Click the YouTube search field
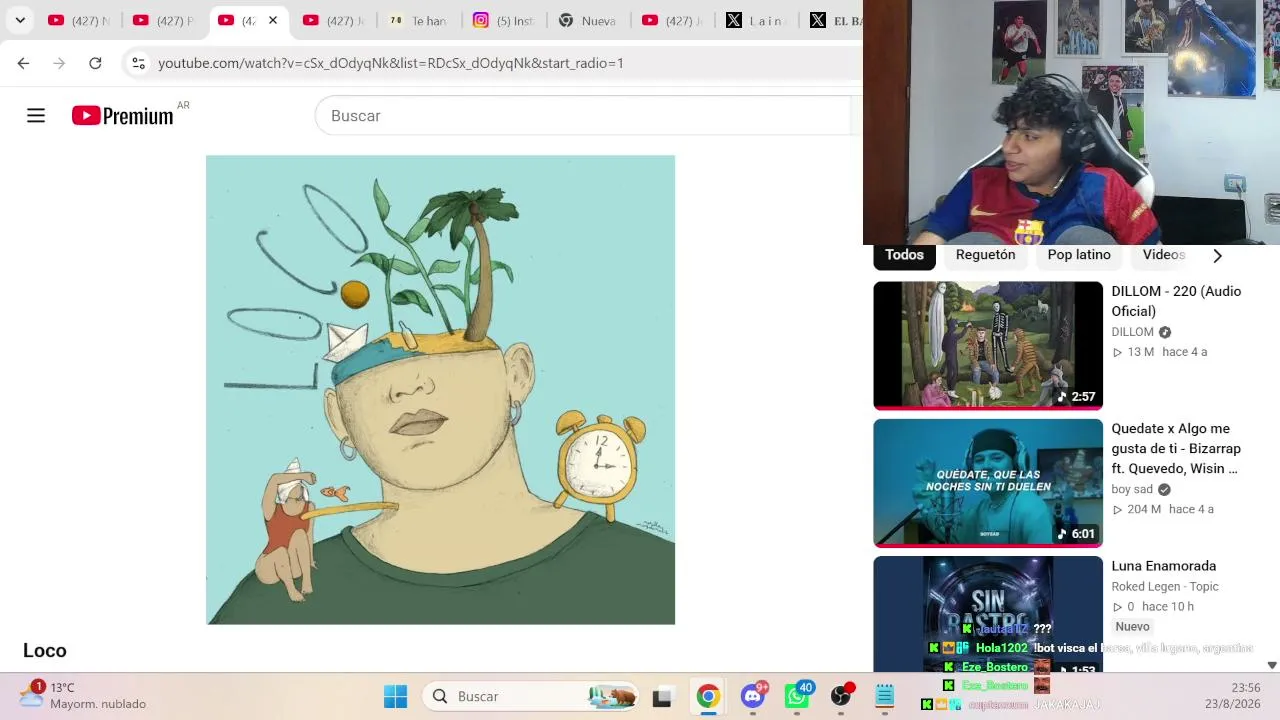The height and width of the screenshot is (720, 1280). 582,116
